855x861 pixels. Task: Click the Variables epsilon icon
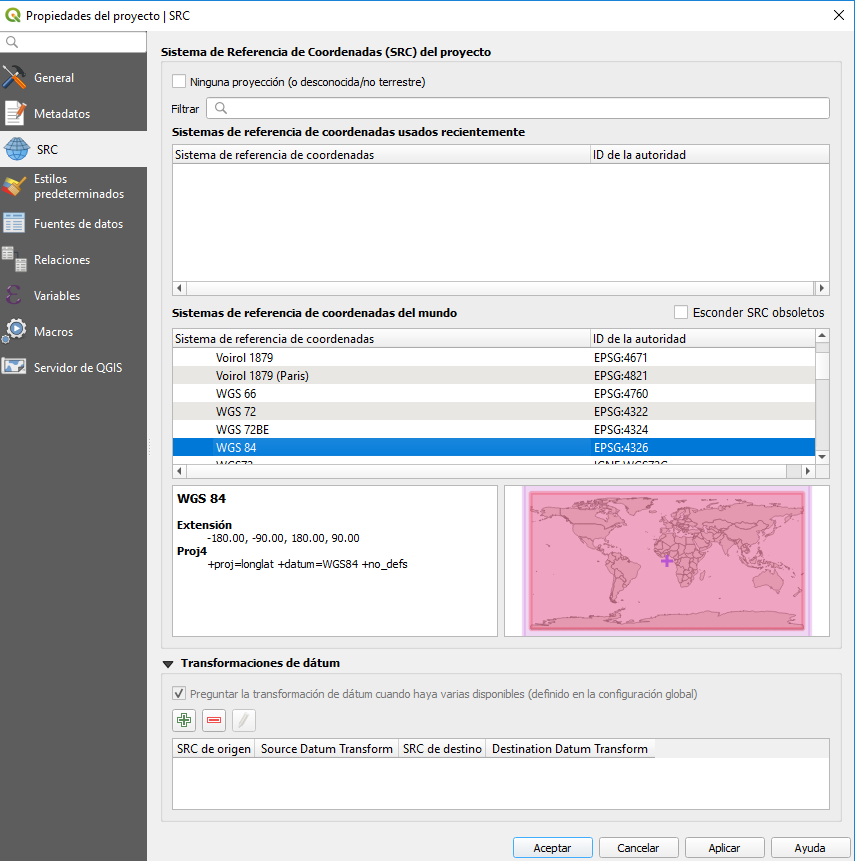[x=14, y=296]
